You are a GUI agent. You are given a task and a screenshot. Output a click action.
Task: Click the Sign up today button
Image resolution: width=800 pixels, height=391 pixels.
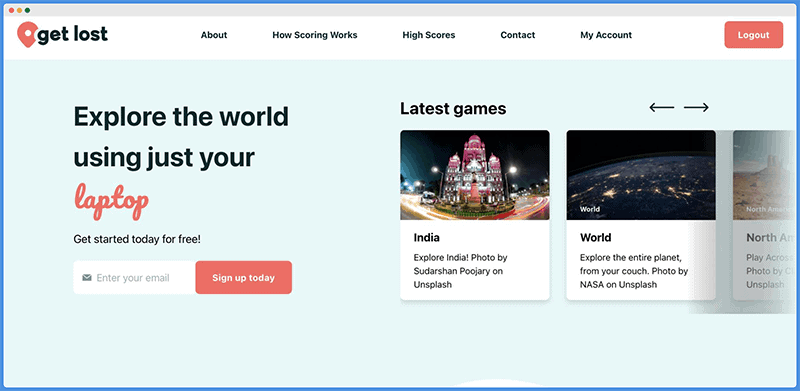pyautogui.click(x=243, y=278)
